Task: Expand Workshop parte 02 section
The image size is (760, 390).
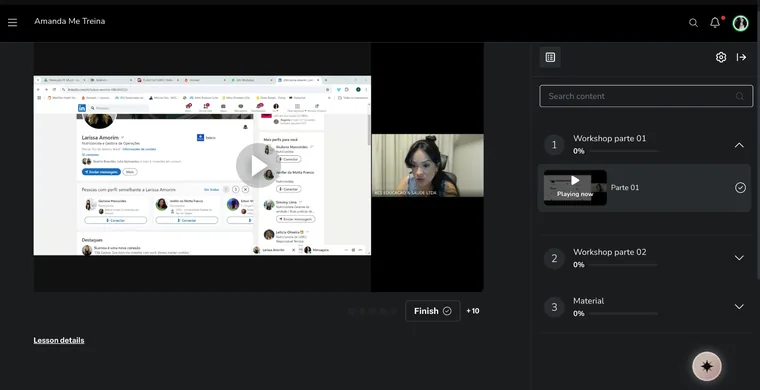Action: coord(739,258)
